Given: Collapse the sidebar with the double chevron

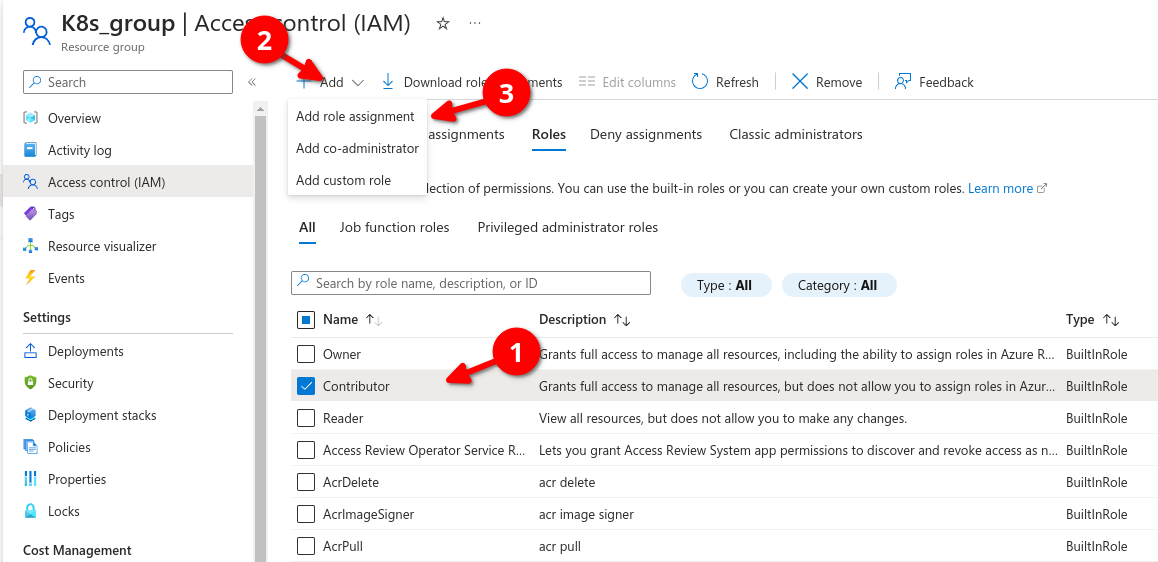Looking at the screenshot, I should pyautogui.click(x=252, y=82).
